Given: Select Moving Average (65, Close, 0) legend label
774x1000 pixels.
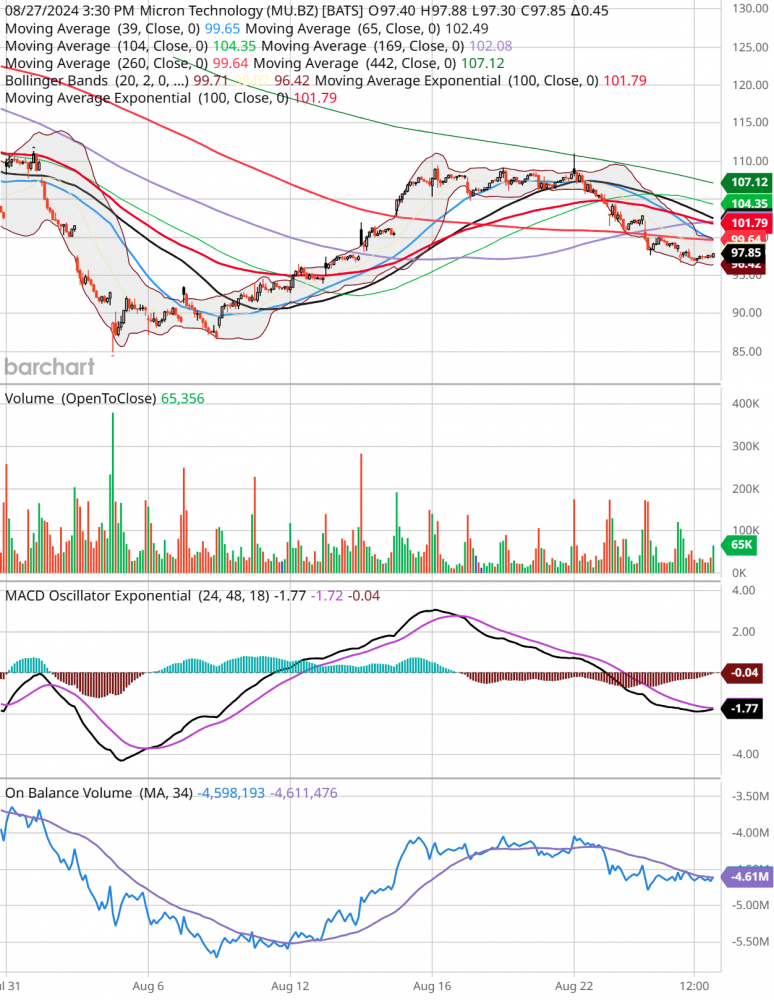Looking at the screenshot, I should pos(343,29).
